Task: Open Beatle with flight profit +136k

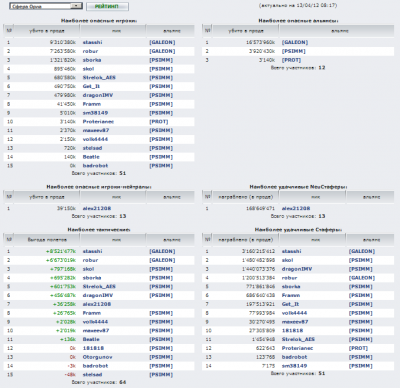Action: [x=91, y=339]
